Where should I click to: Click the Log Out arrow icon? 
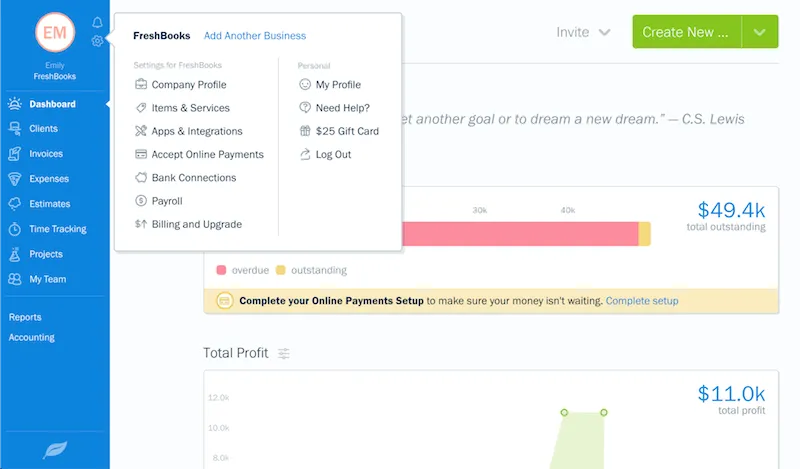click(305, 155)
